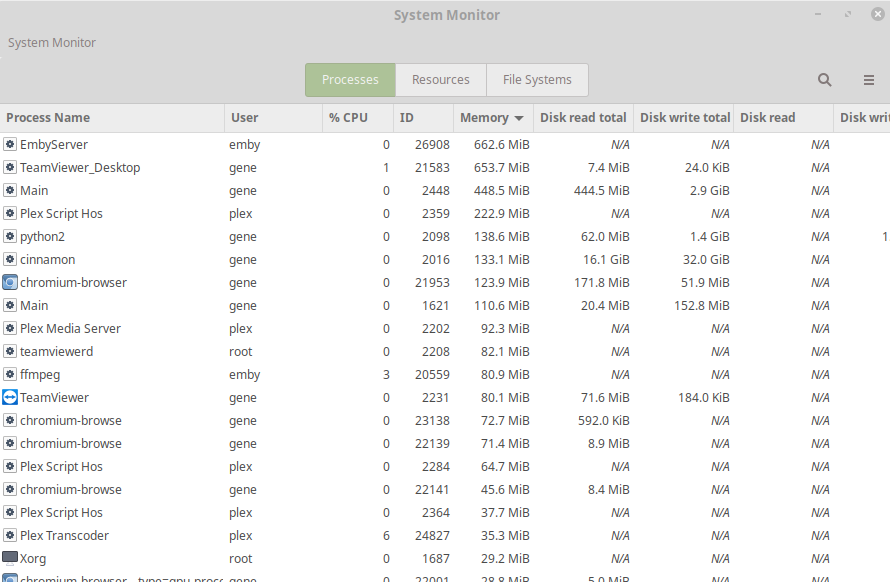The image size is (890, 582).
Task: Toggle sort arrow on Memory column
Action: 519,118
